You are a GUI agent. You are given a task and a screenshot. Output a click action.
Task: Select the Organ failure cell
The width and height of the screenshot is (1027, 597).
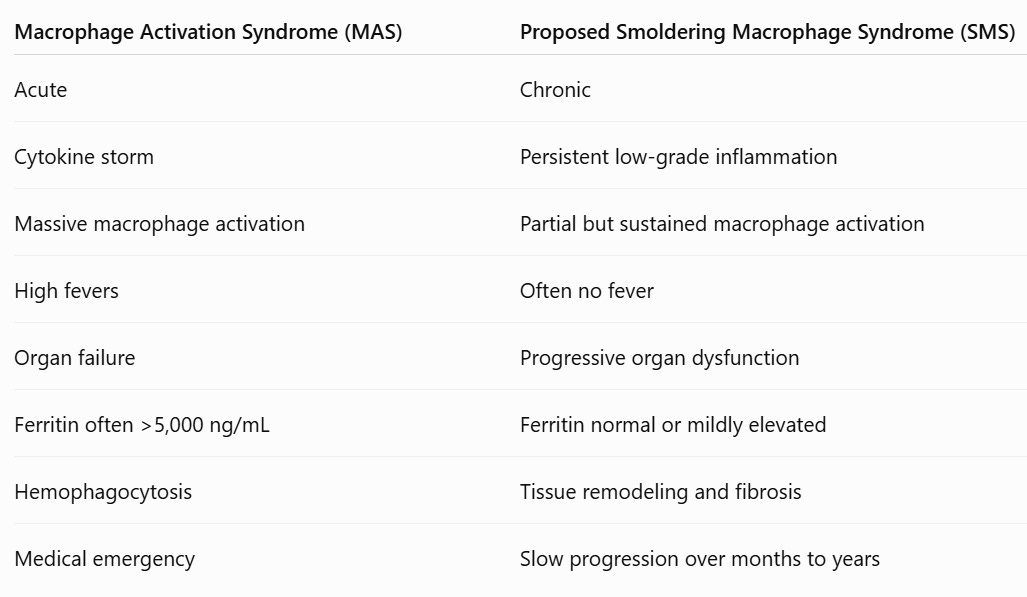click(x=75, y=358)
